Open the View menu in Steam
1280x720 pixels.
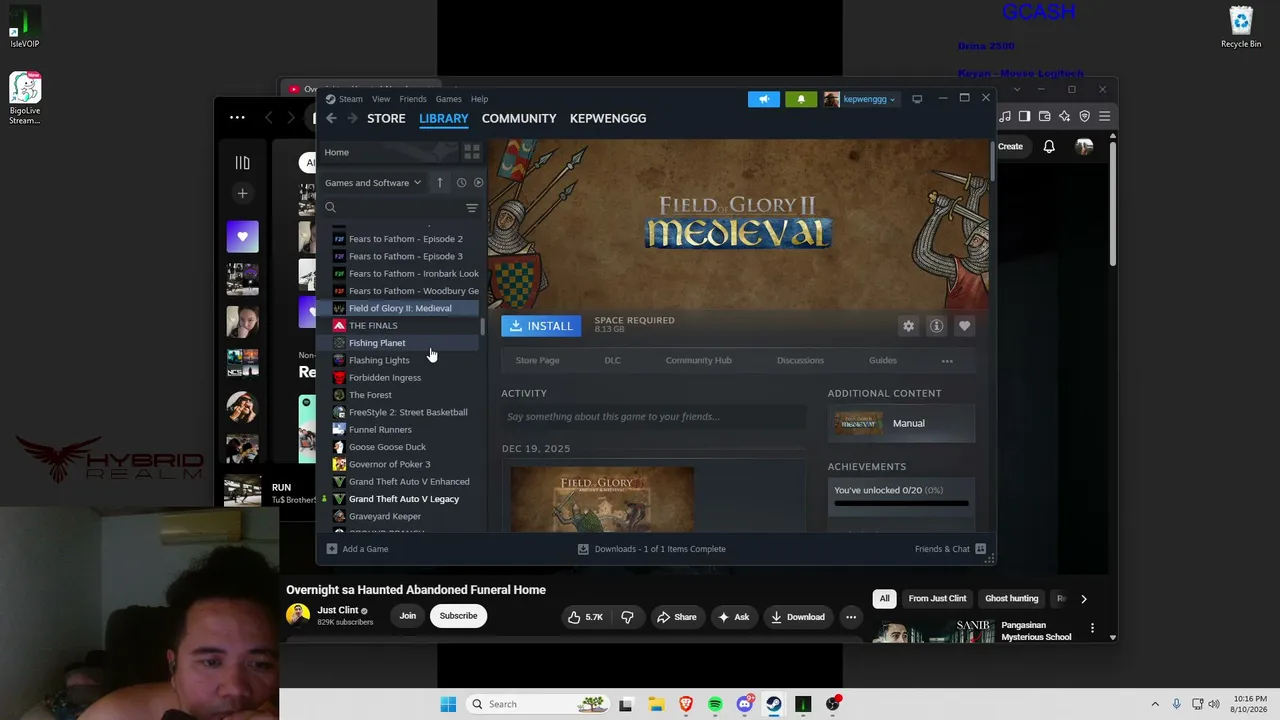point(381,99)
